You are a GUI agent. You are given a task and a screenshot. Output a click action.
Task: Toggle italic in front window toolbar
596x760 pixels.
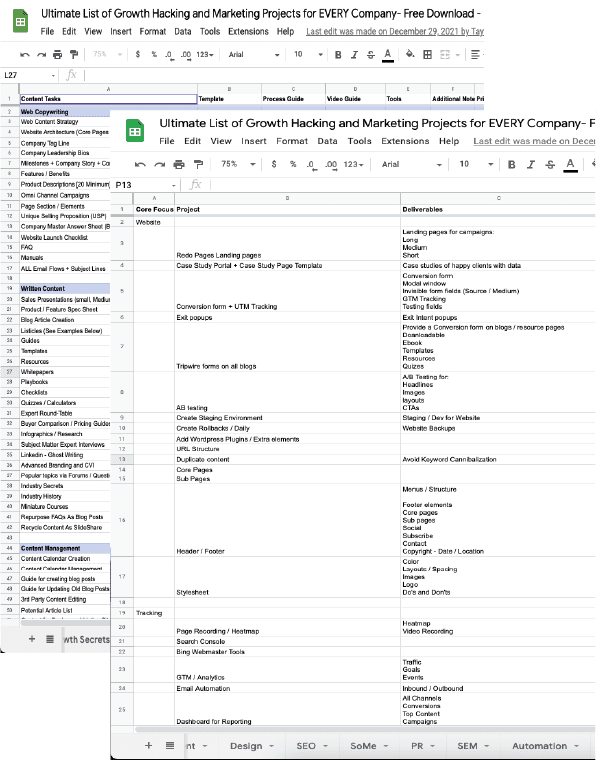coord(531,165)
